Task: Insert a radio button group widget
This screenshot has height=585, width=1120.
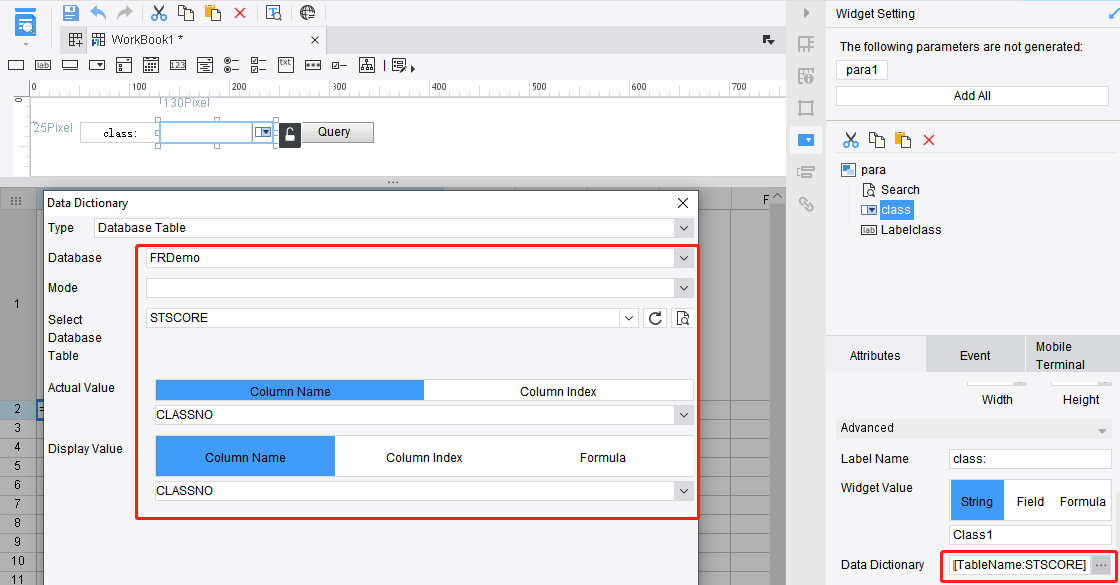Action: [231, 65]
